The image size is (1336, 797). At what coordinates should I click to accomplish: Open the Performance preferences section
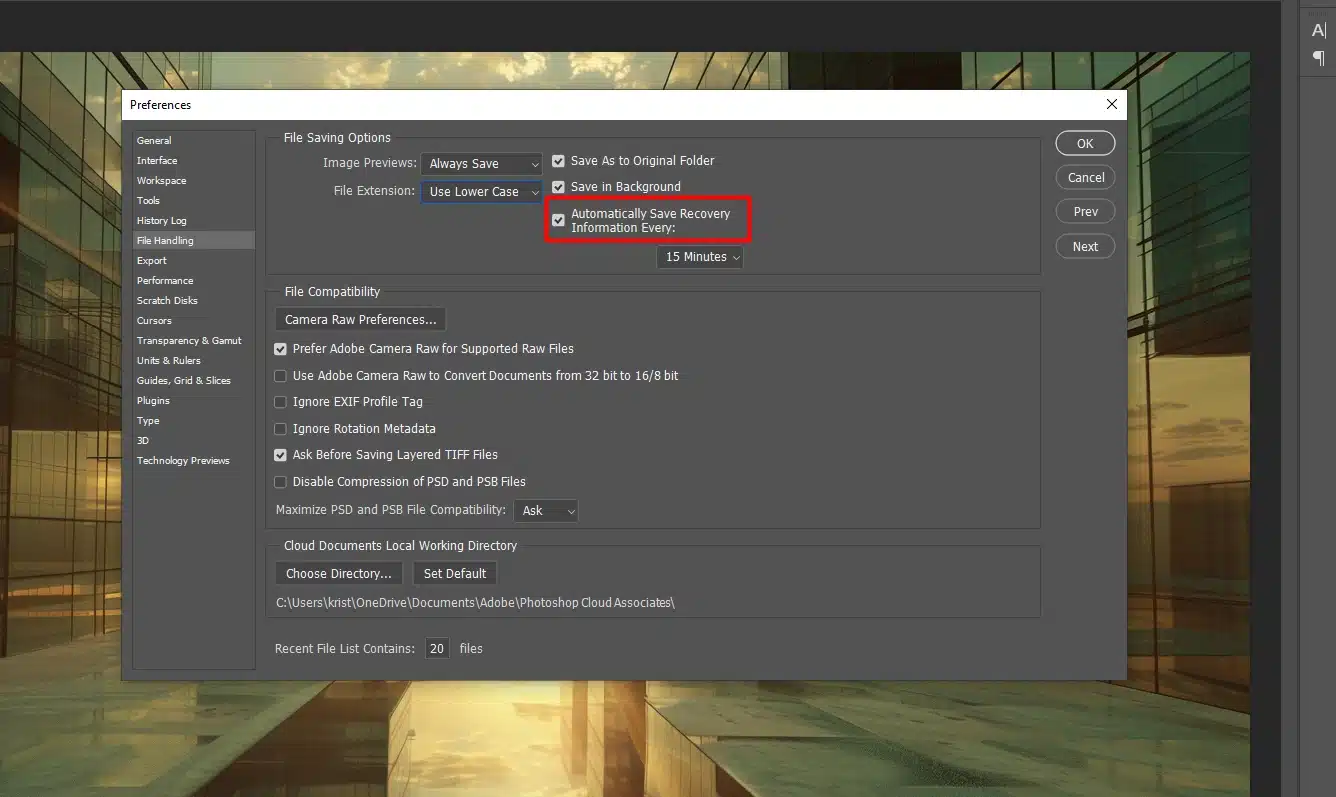[164, 280]
